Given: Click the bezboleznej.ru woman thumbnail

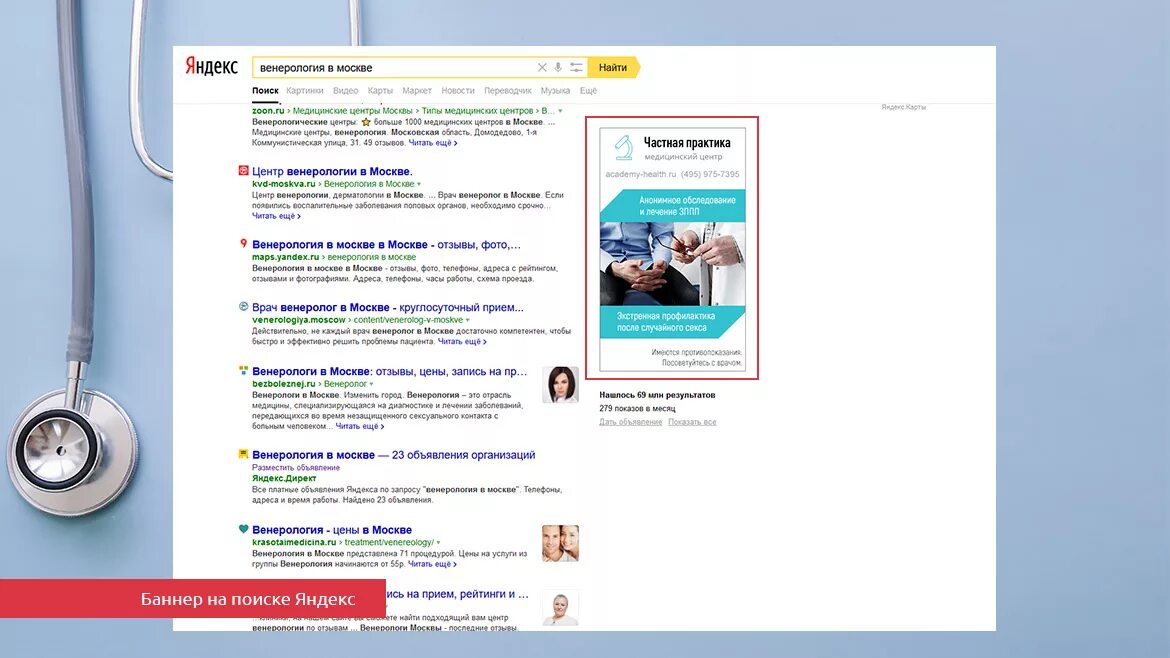Looking at the screenshot, I should (x=560, y=384).
